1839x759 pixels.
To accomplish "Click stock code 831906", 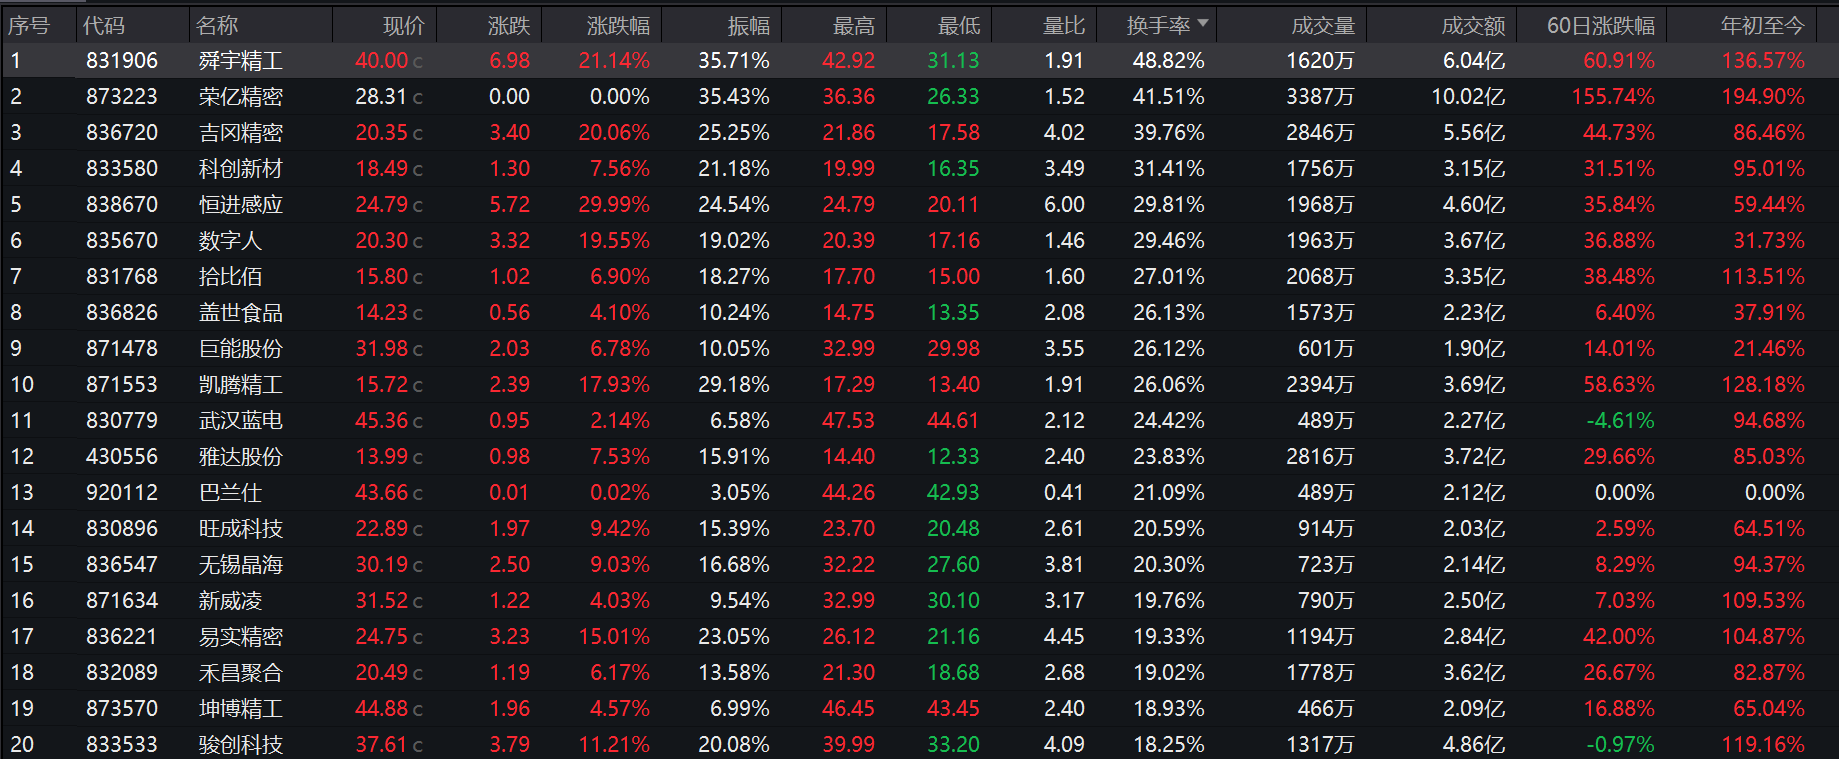I will point(122,61).
